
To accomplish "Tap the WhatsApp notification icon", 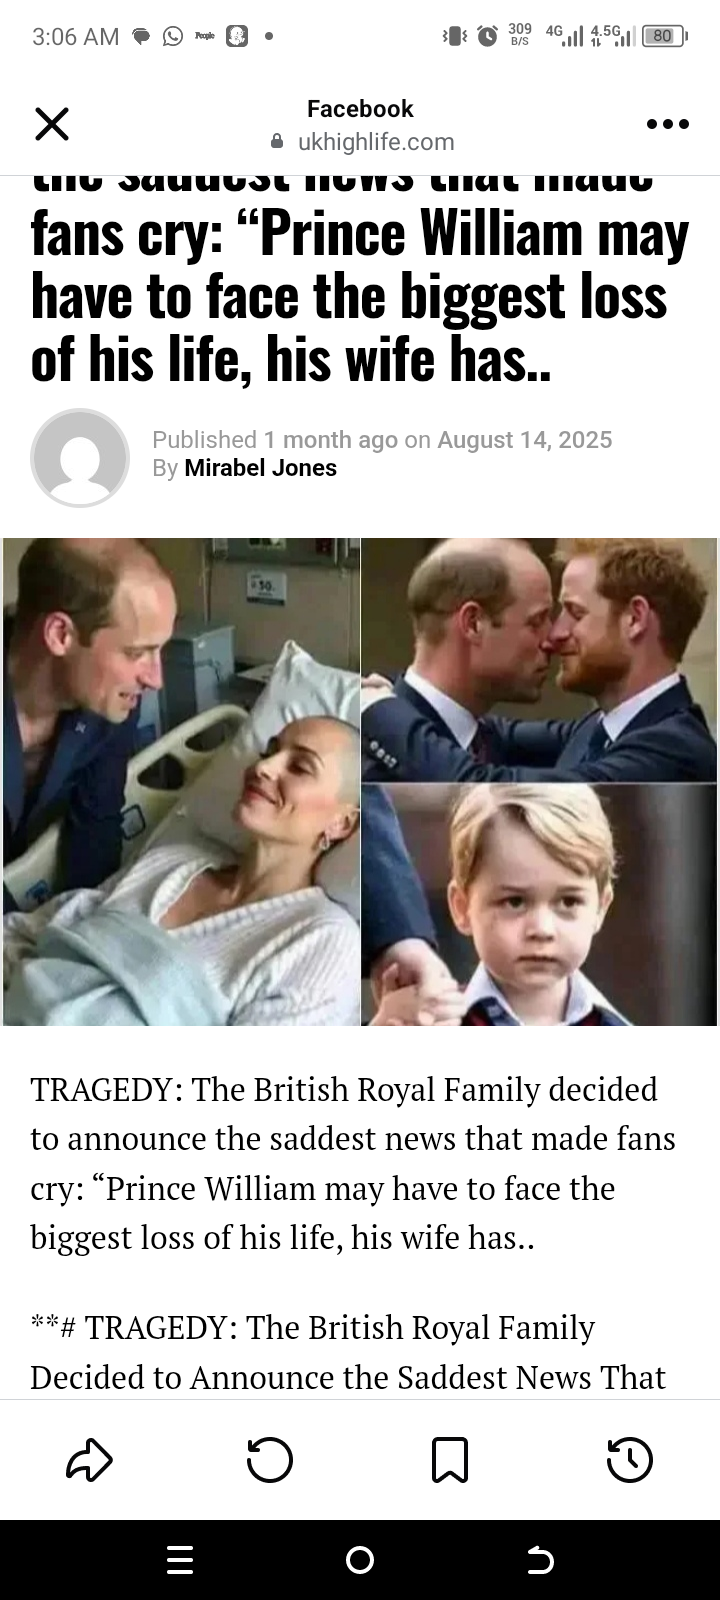I will (x=173, y=37).
